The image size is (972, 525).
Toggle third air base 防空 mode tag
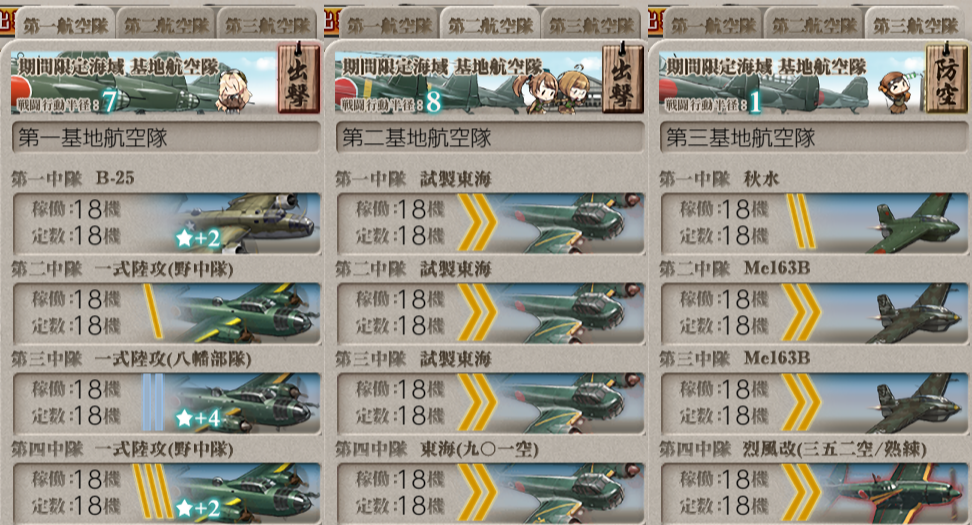(947, 77)
